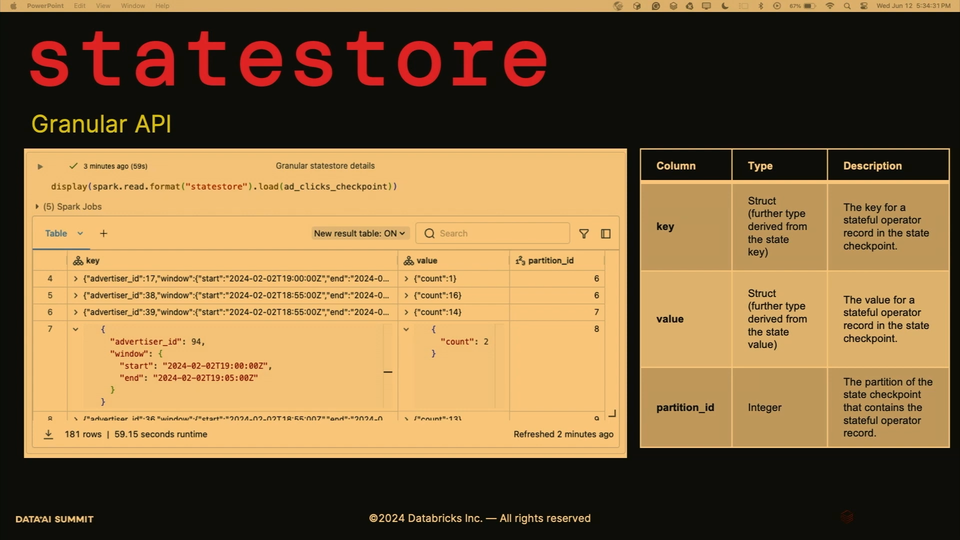Image resolution: width=960 pixels, height=540 pixels.
Task: Open the column panel icon next to filter
Action: point(606,233)
